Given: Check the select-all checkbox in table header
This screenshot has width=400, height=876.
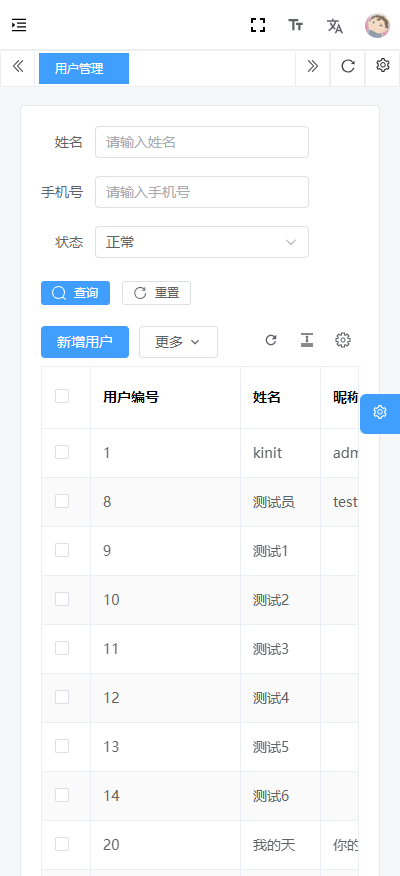Looking at the screenshot, I should pos(62,396).
